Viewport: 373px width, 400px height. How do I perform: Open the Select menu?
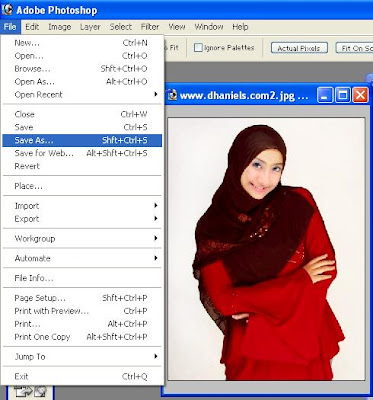[x=121, y=27]
